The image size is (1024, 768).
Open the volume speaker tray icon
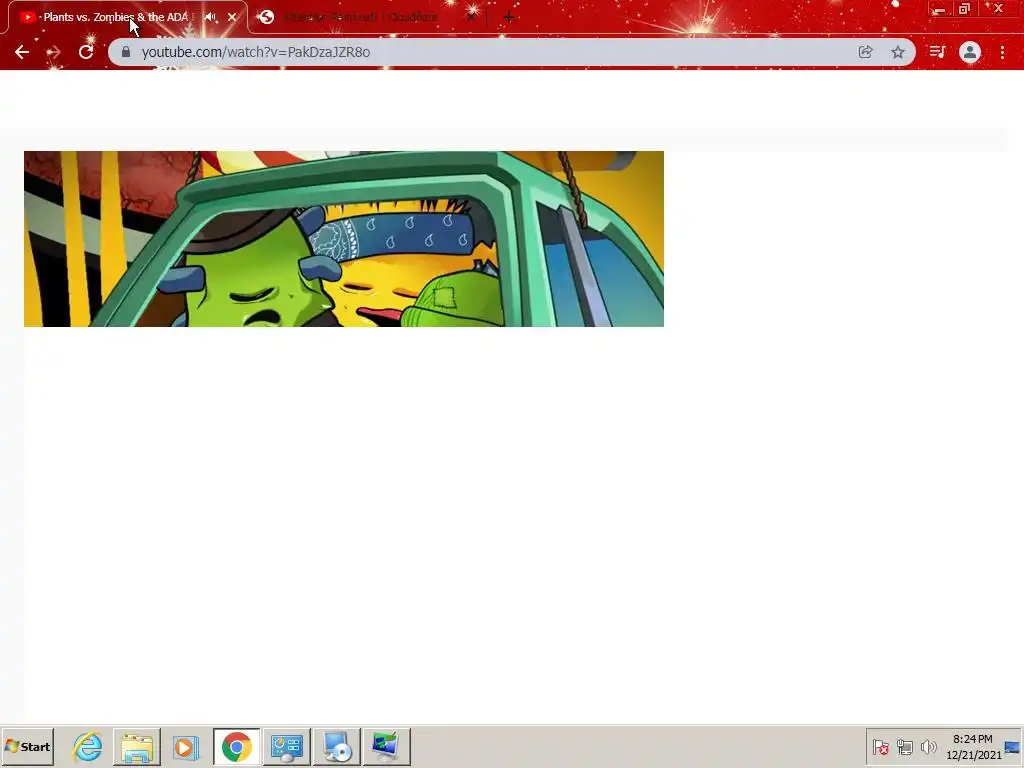pos(928,746)
